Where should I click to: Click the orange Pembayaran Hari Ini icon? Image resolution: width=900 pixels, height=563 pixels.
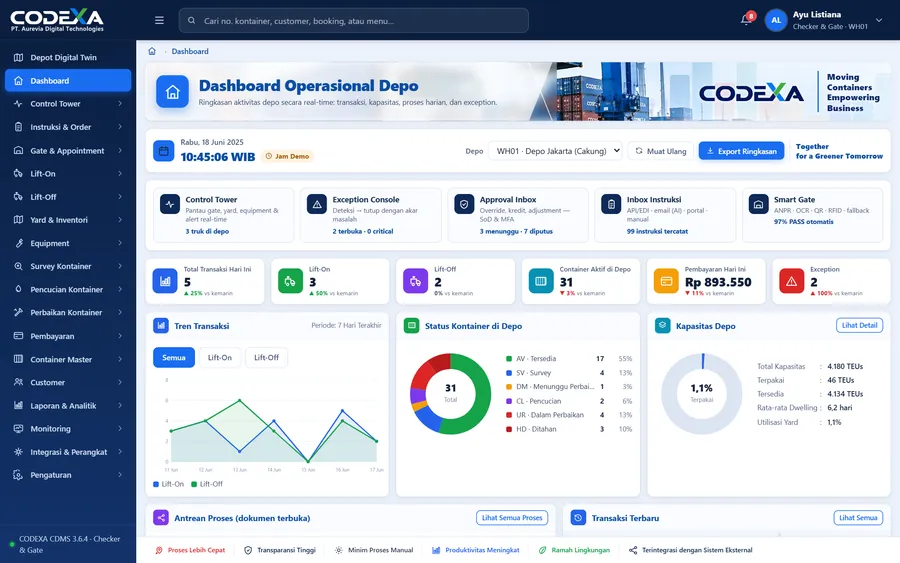(666, 281)
